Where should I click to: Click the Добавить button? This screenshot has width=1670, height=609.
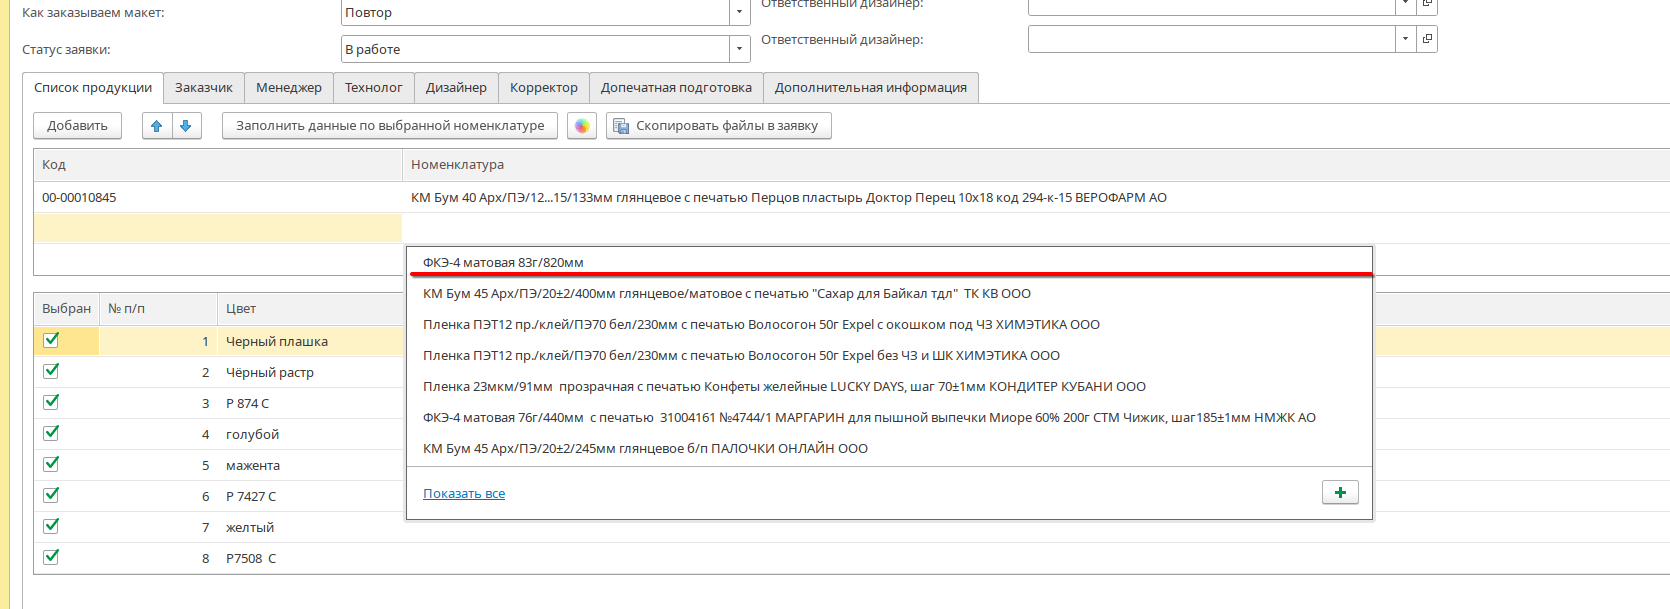click(77, 126)
